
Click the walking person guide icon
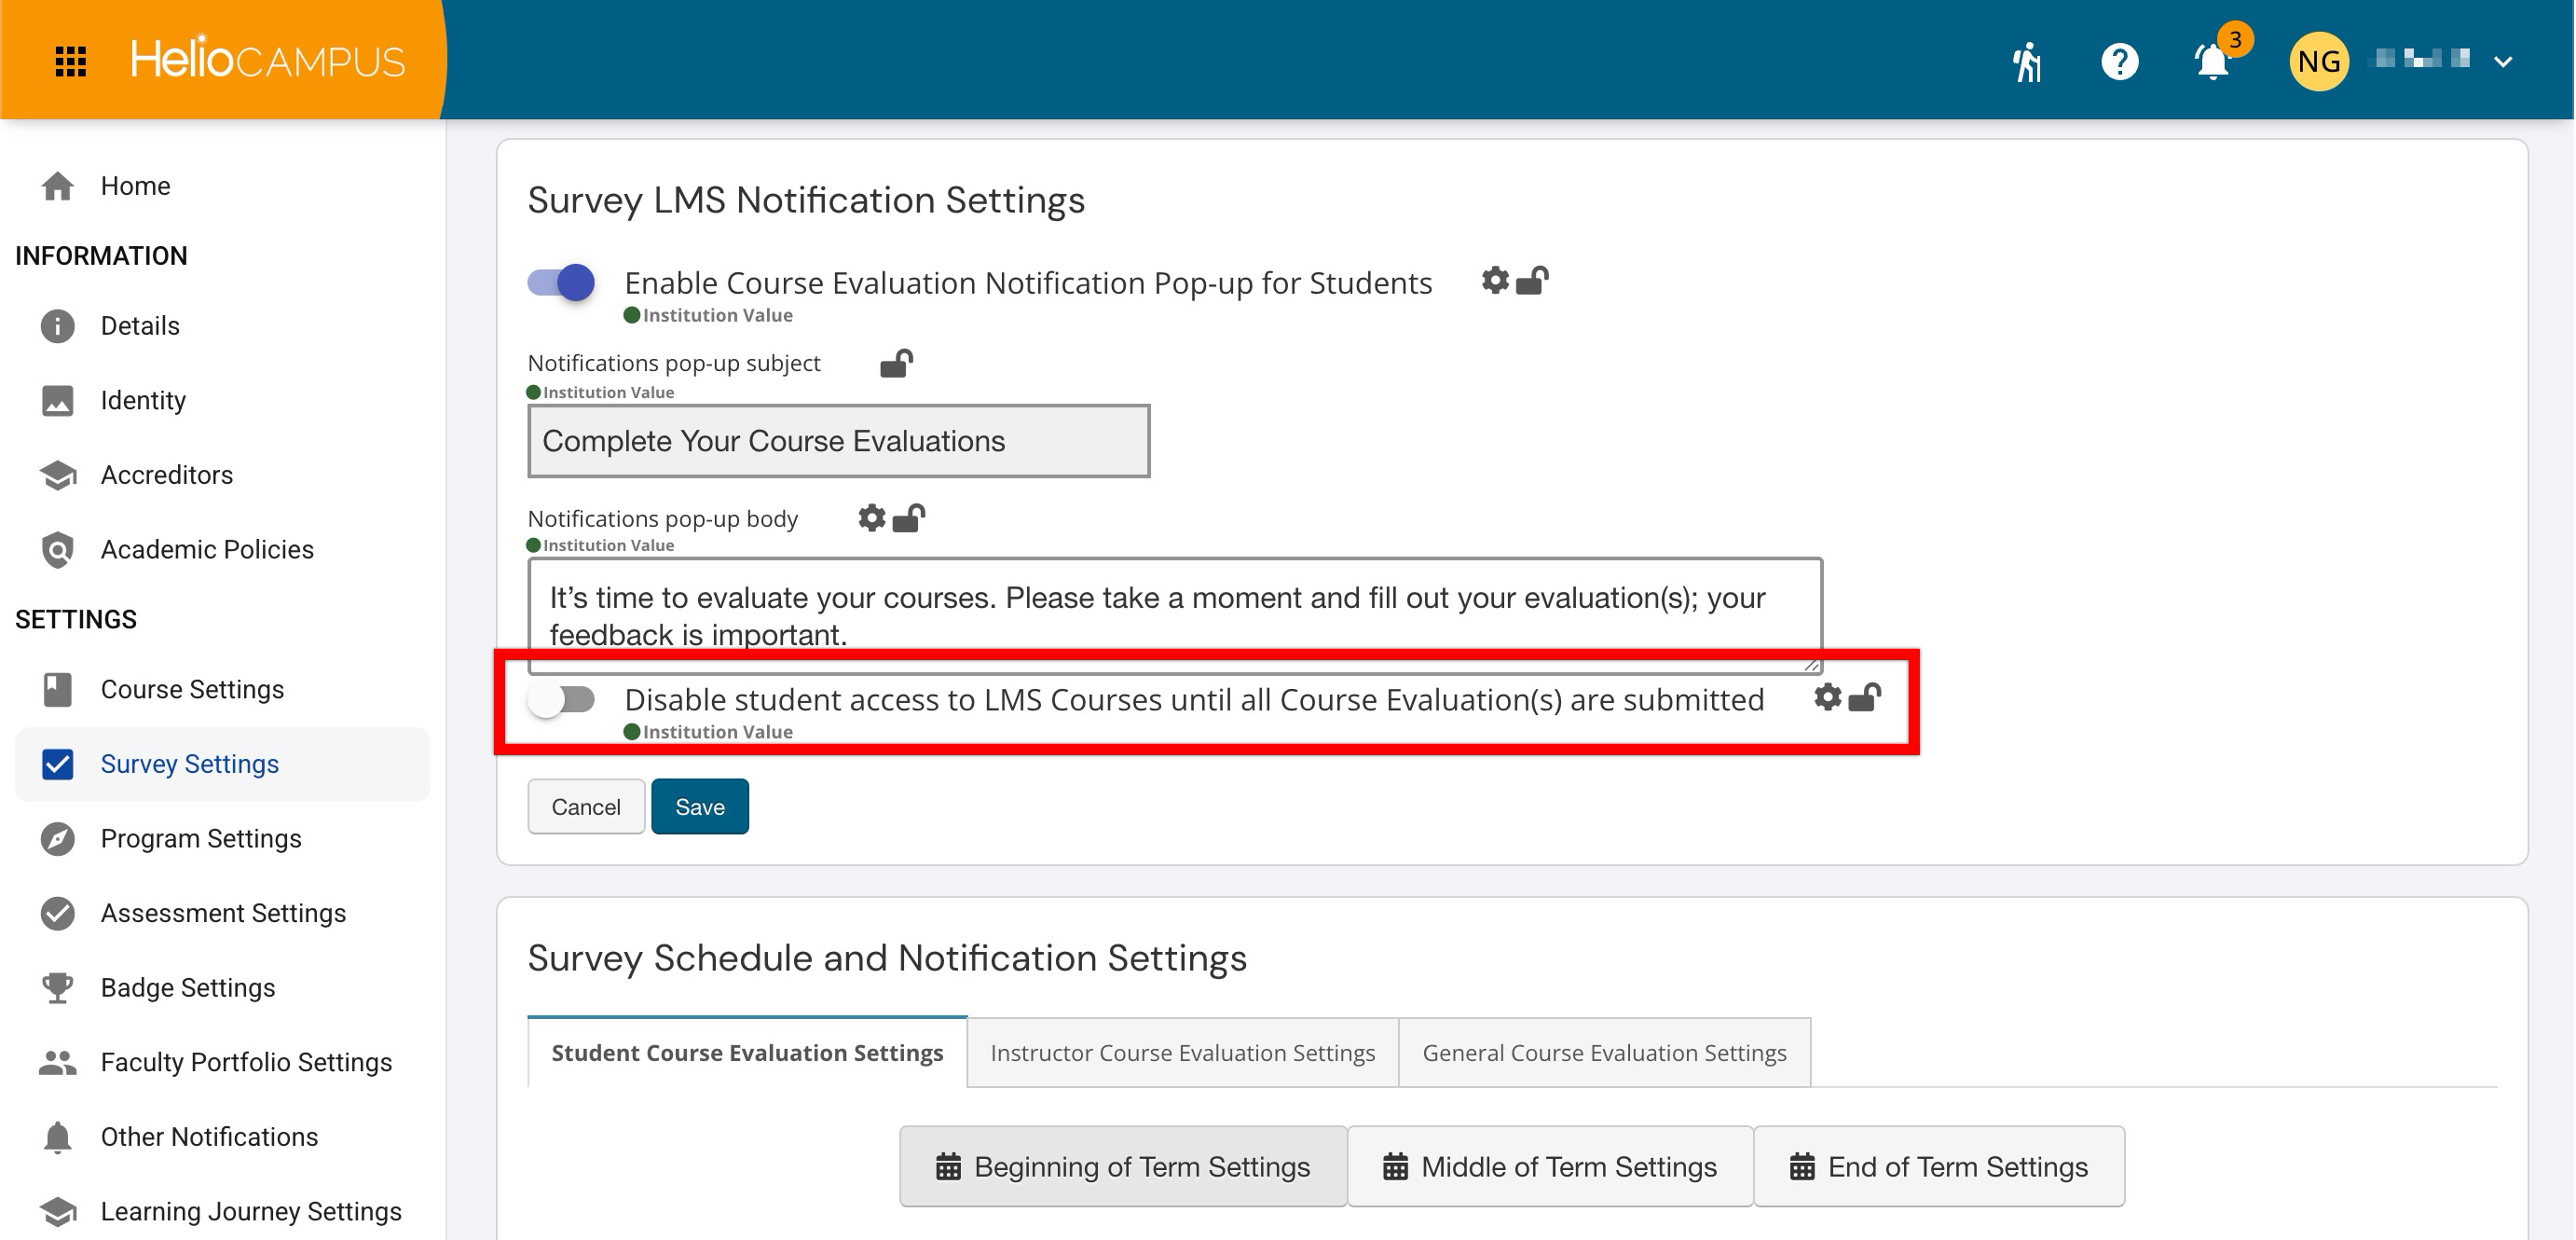tap(2027, 61)
